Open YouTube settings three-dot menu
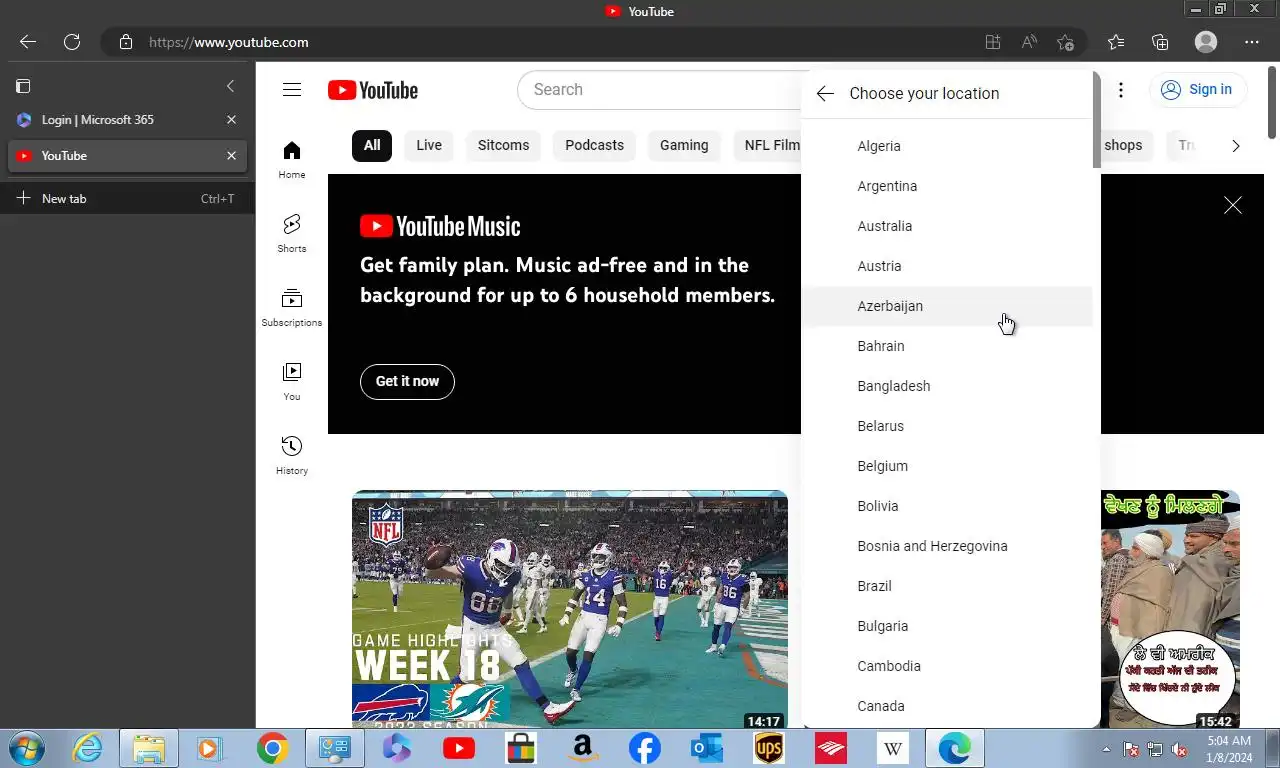The image size is (1280, 768). (1121, 90)
